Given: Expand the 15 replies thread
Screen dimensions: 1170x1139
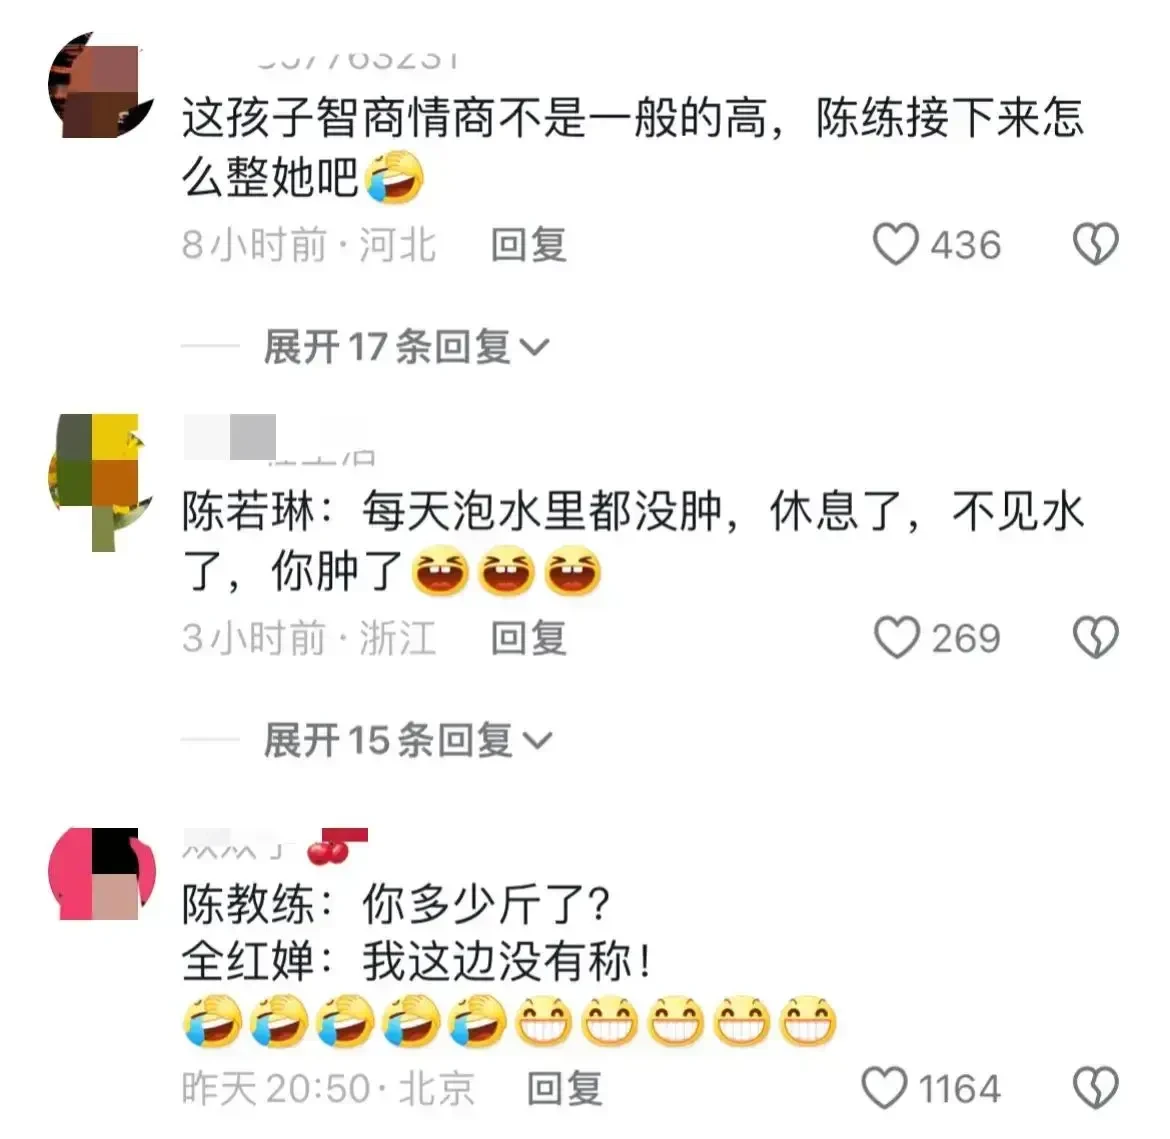Looking at the screenshot, I should tap(407, 740).
